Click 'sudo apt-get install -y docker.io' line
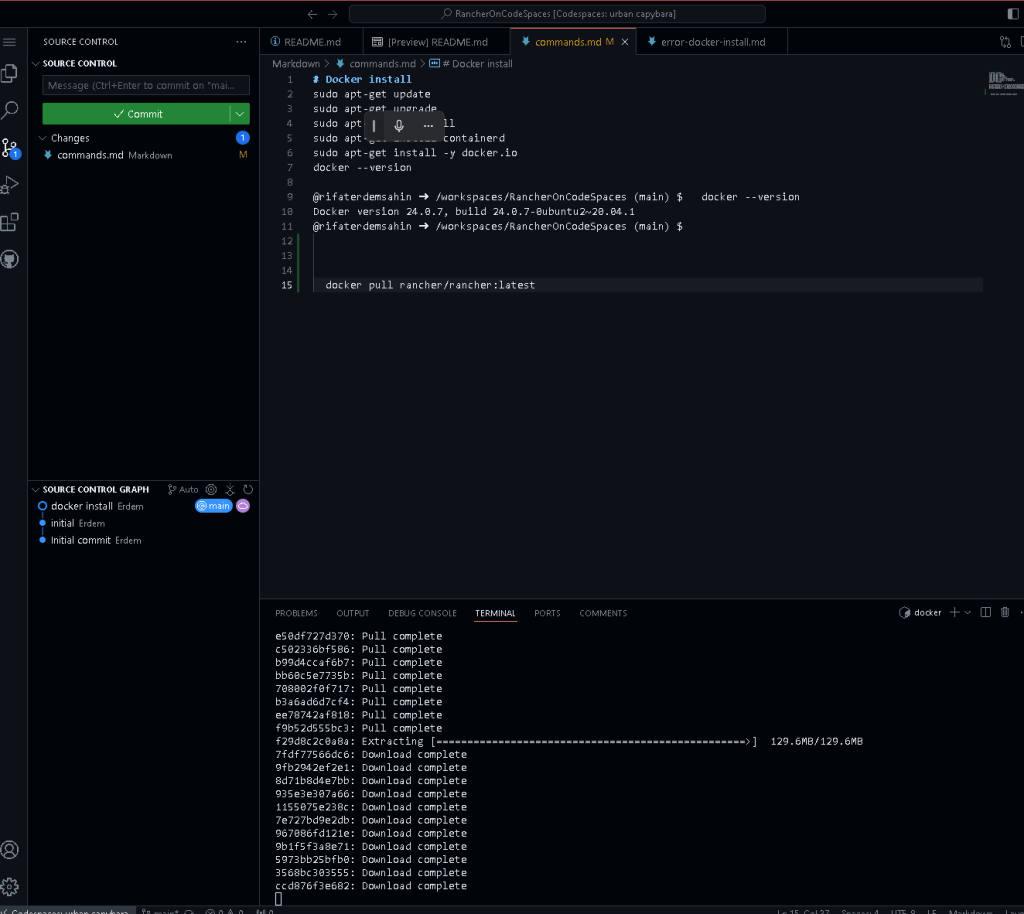The image size is (1024, 914). [415, 153]
